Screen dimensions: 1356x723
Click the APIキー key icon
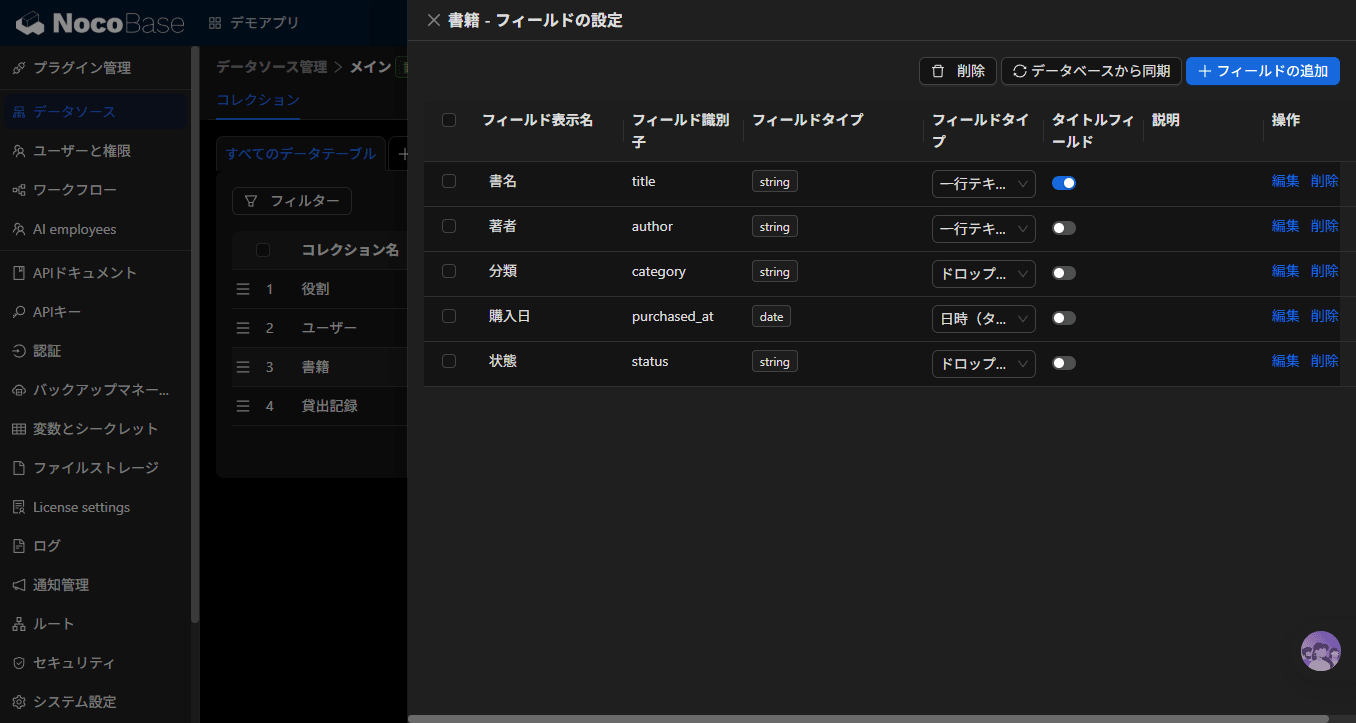(19, 312)
